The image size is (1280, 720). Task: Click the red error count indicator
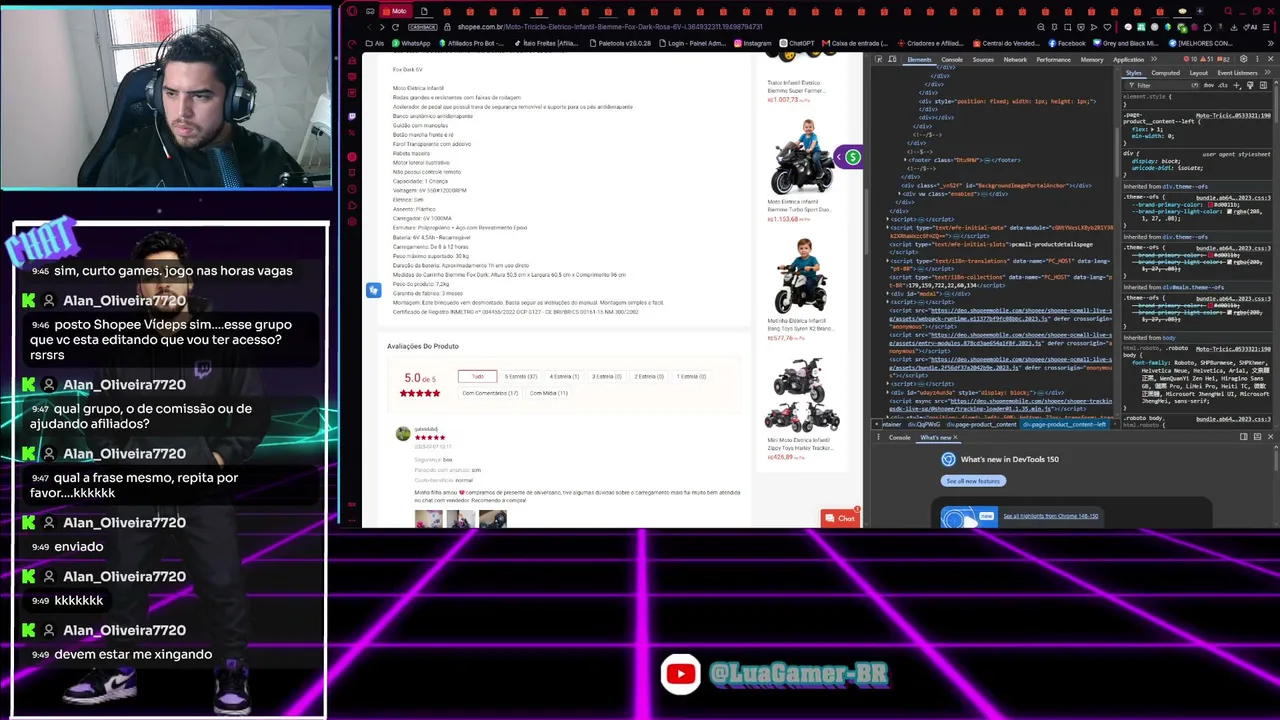pos(1190,59)
